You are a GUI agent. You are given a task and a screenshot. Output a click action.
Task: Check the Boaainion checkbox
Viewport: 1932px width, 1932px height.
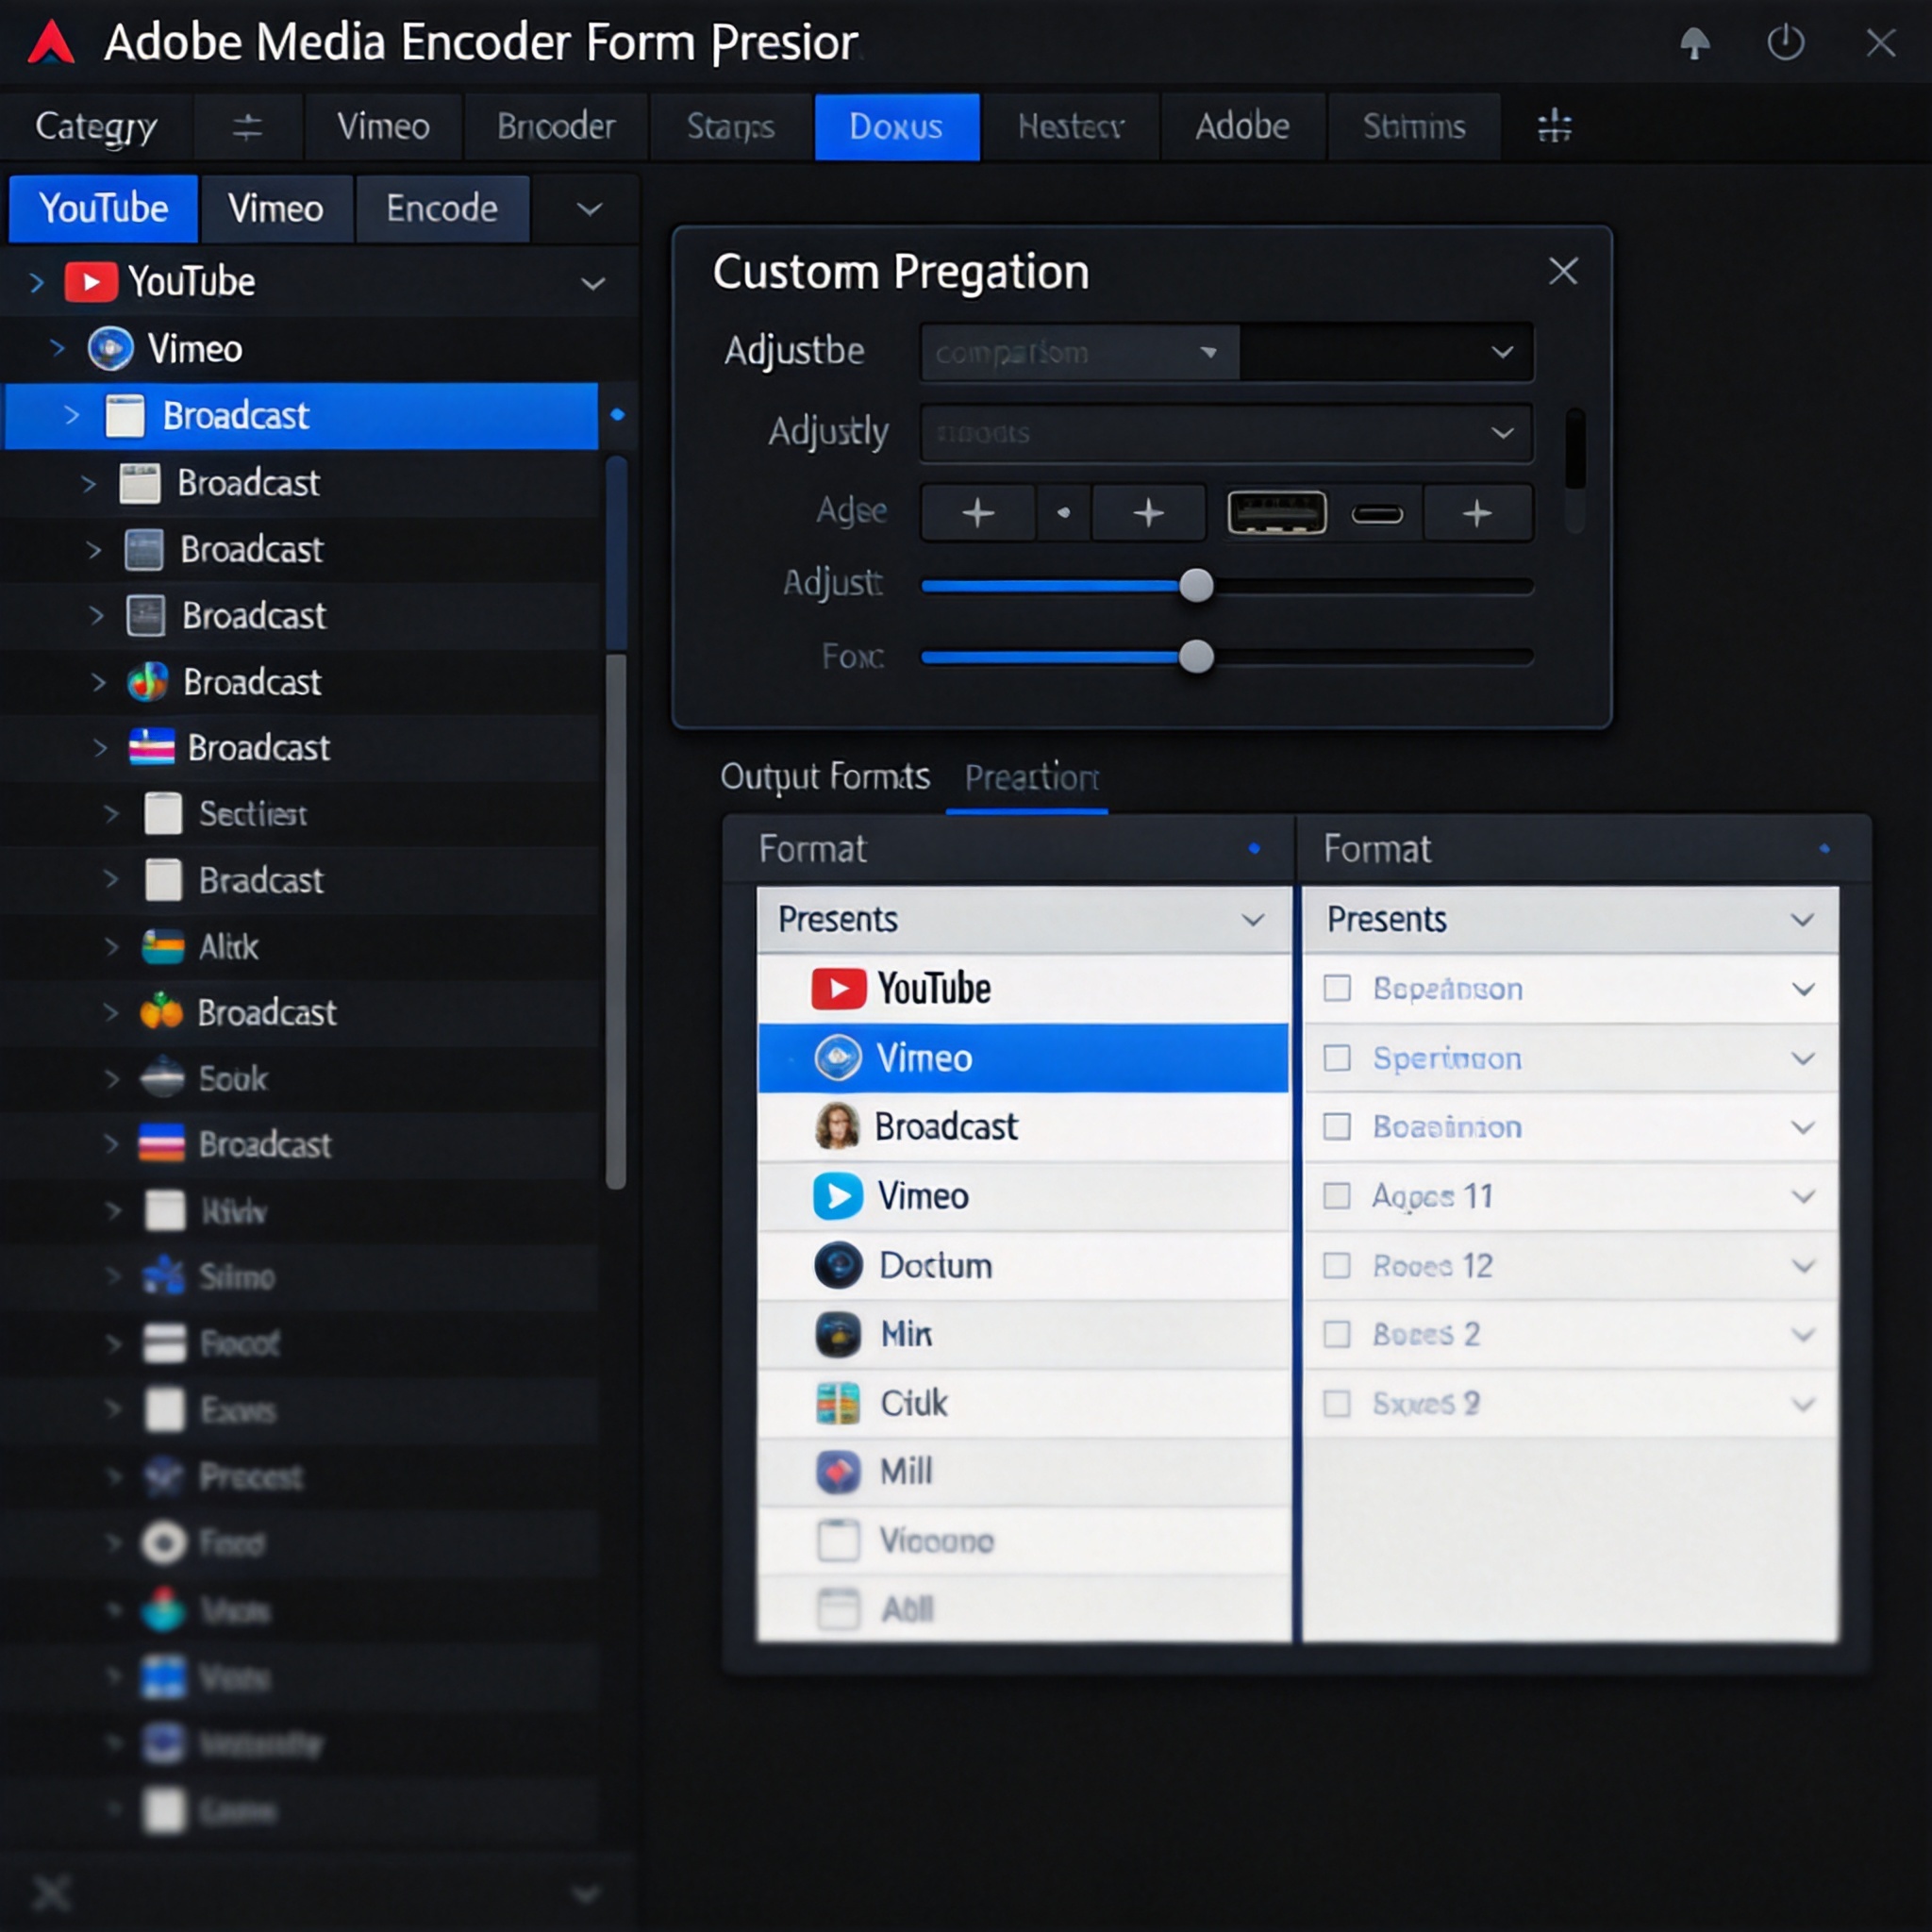[x=1337, y=1127]
